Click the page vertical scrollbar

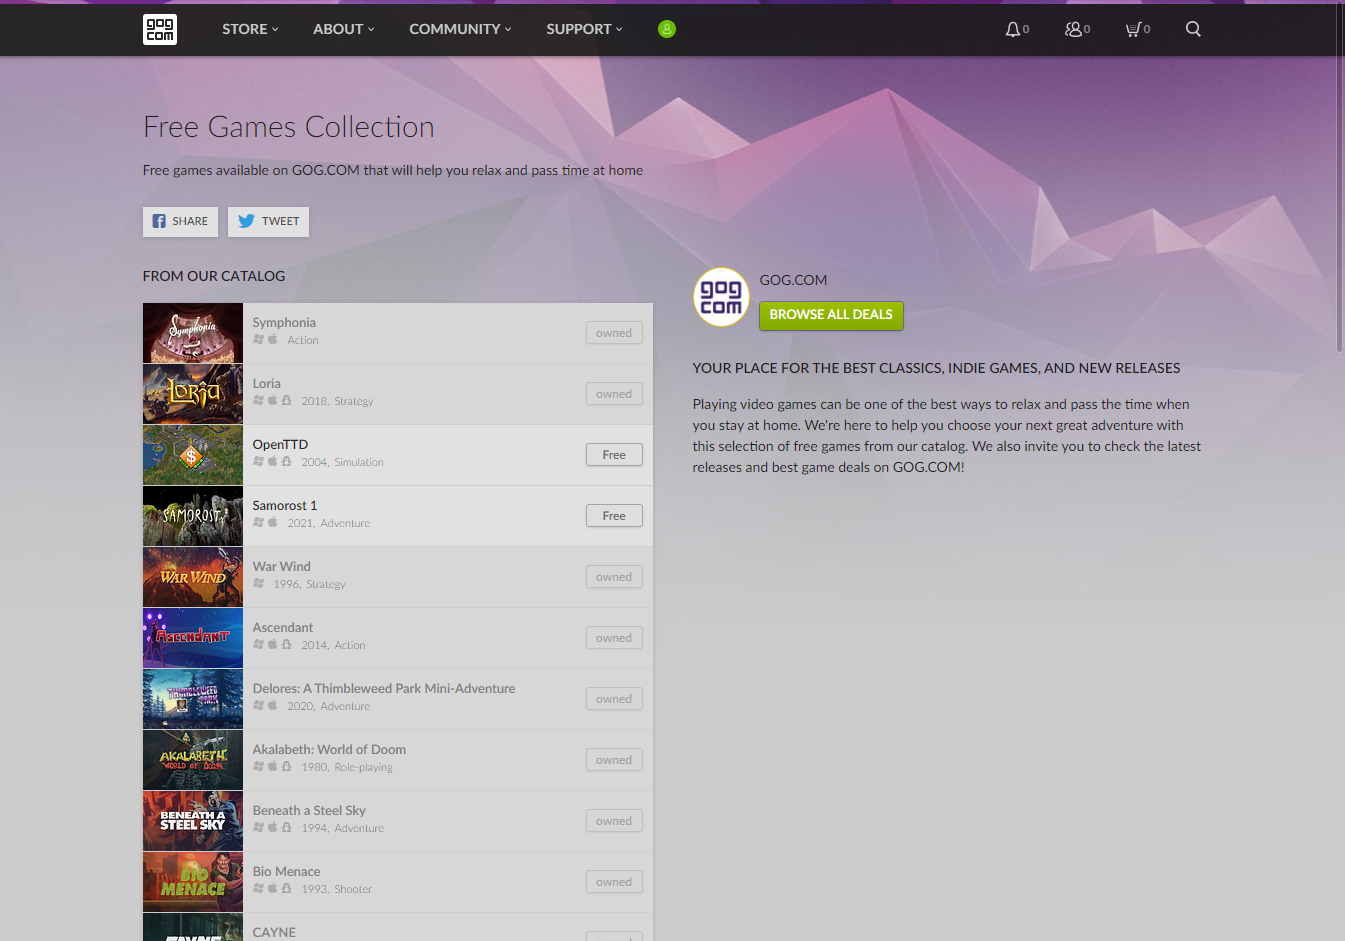coord(1340,178)
